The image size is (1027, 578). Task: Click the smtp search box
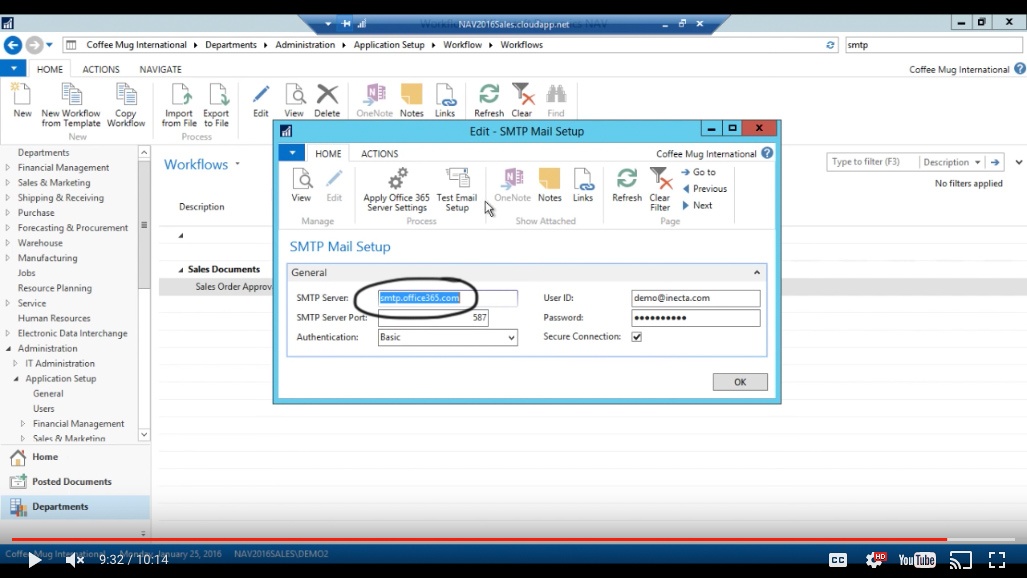click(933, 45)
